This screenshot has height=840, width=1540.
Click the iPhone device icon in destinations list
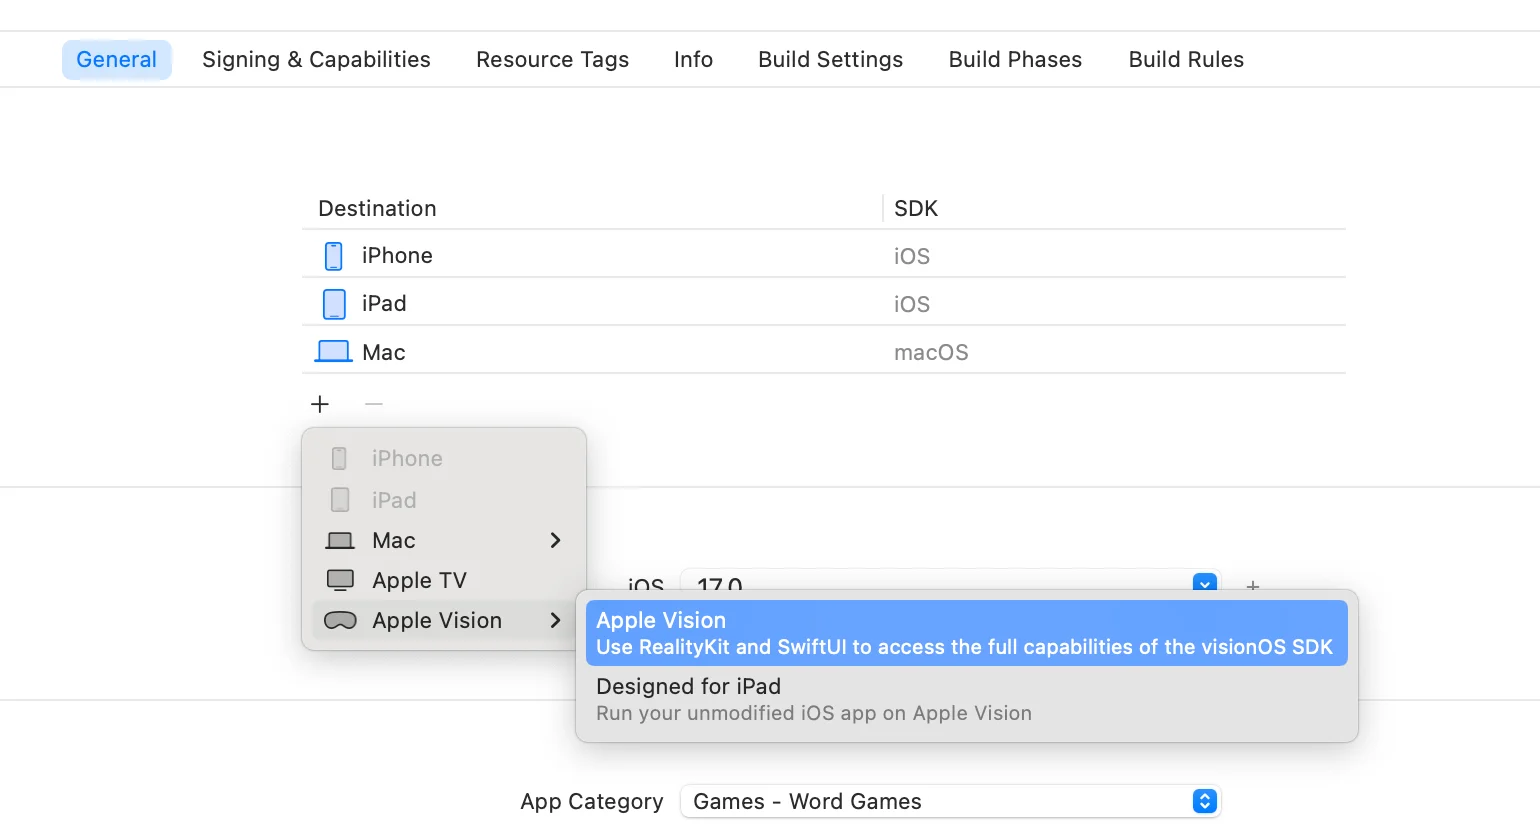[x=333, y=255]
